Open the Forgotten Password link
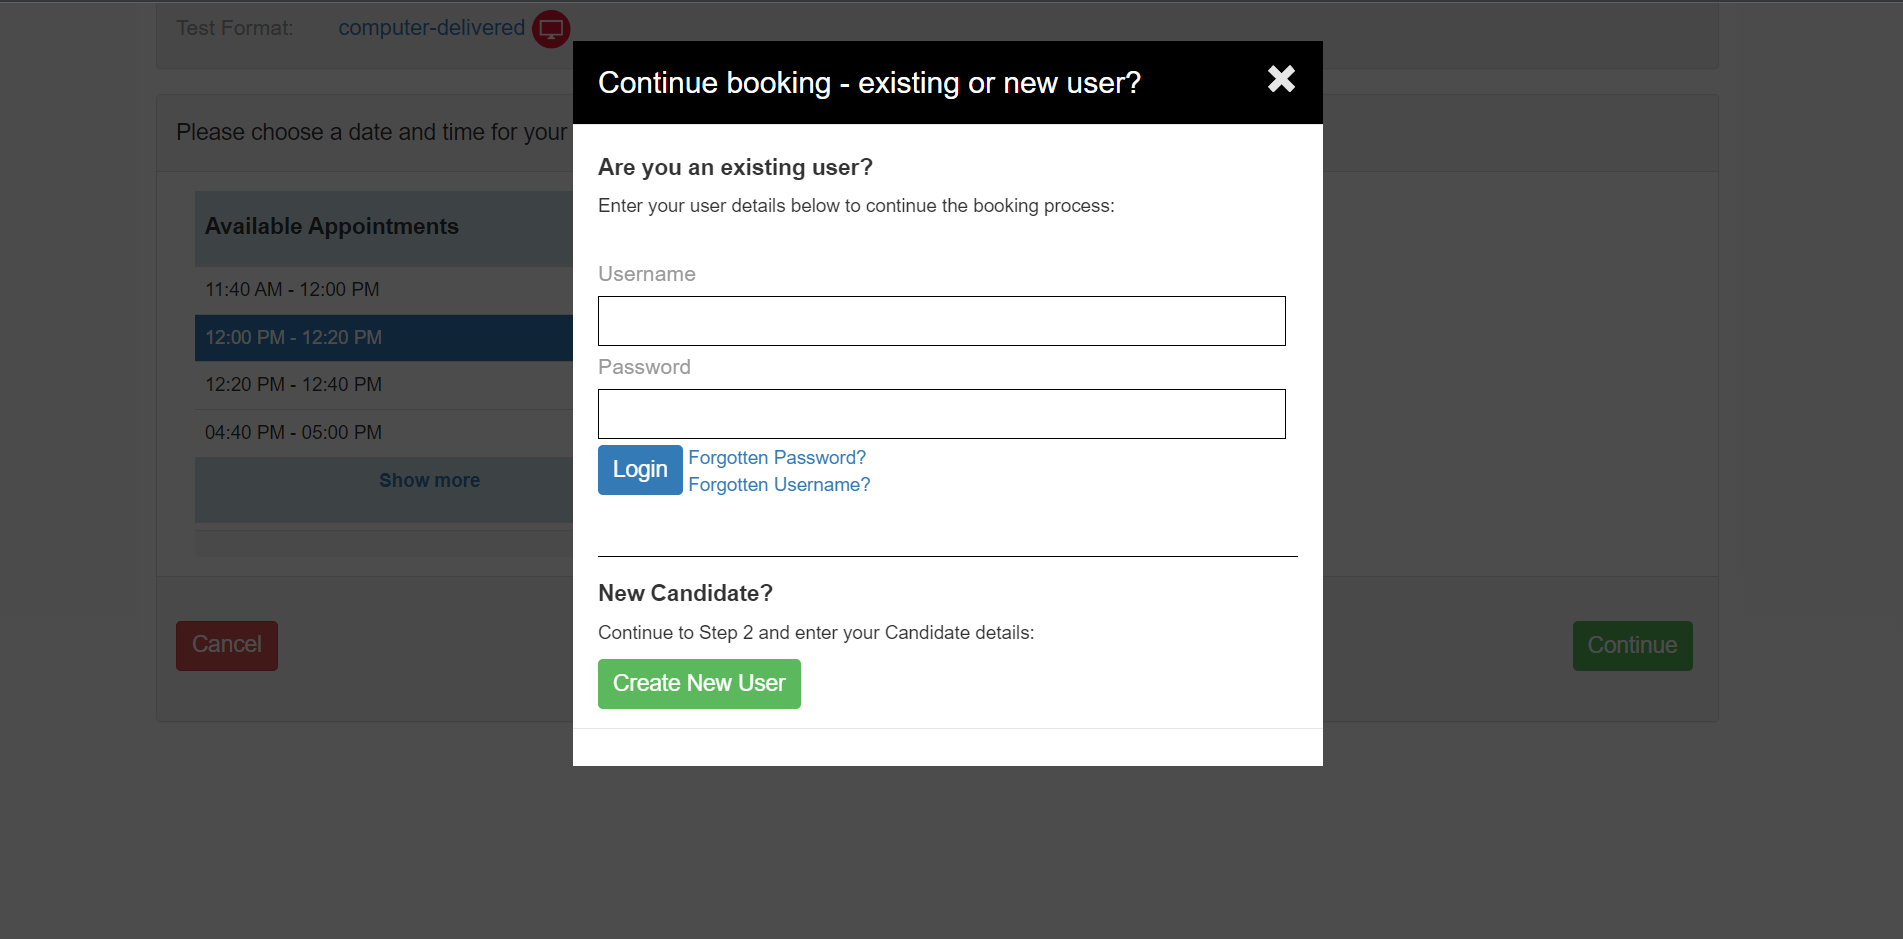 (x=777, y=457)
